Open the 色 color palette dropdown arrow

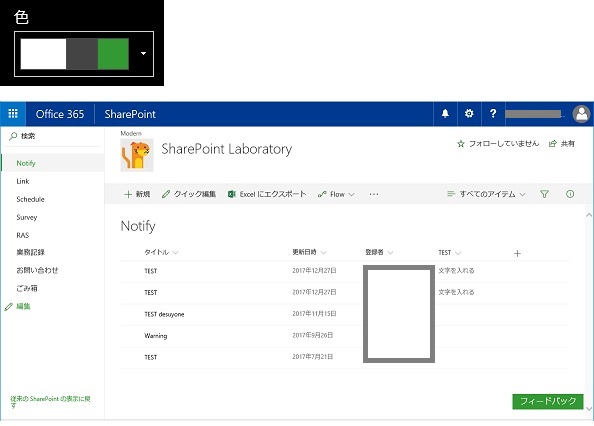pos(143,53)
